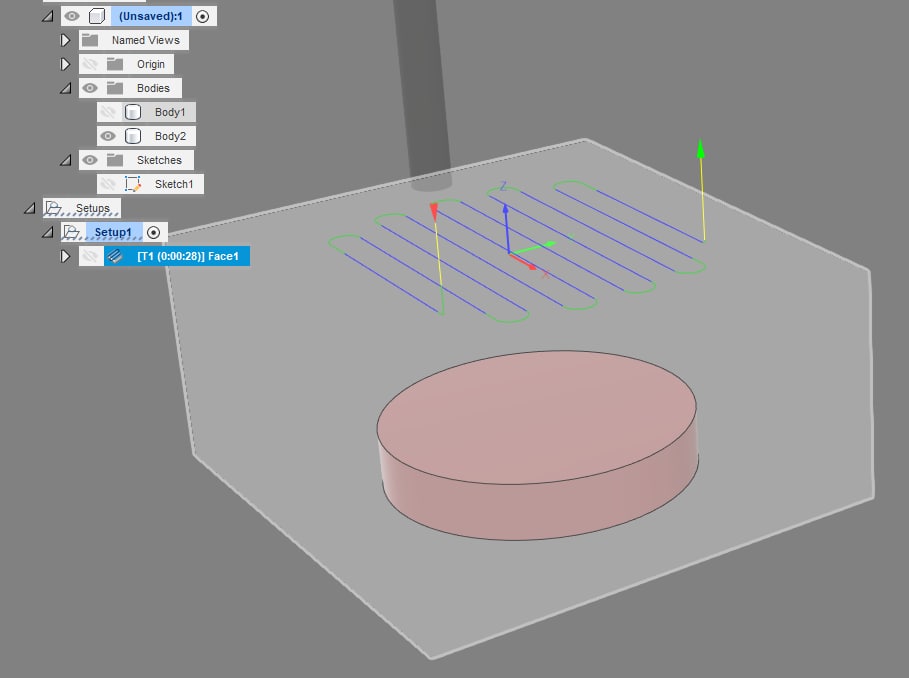Click the Origin folder icon
Viewport: 909px width, 678px height.
(115, 64)
